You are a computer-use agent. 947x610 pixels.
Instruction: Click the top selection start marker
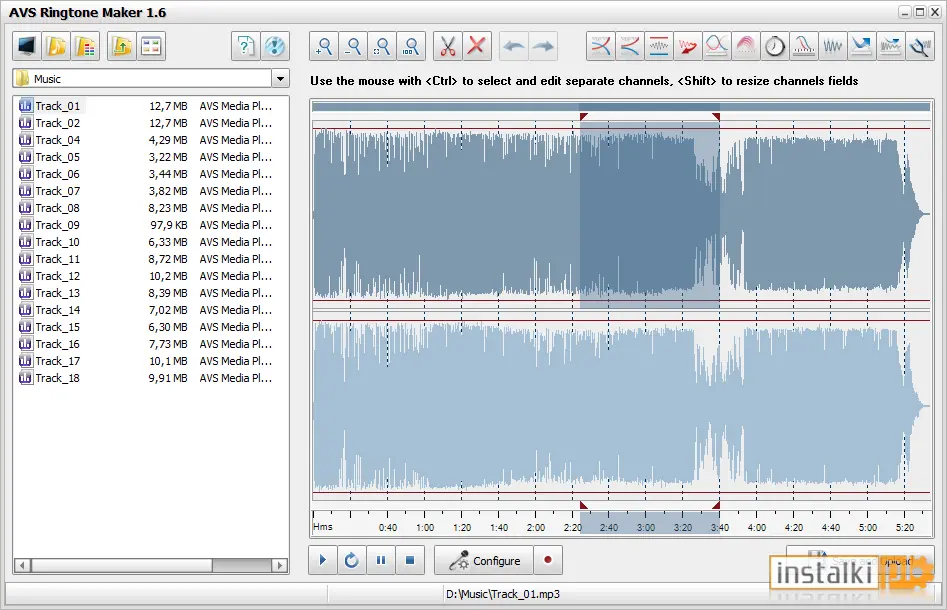[583, 116]
